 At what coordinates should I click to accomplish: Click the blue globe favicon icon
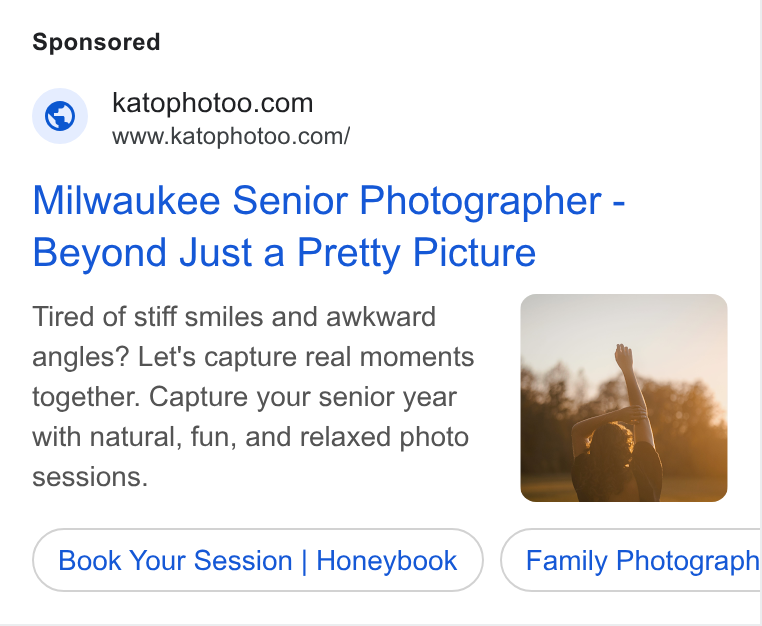(60, 116)
